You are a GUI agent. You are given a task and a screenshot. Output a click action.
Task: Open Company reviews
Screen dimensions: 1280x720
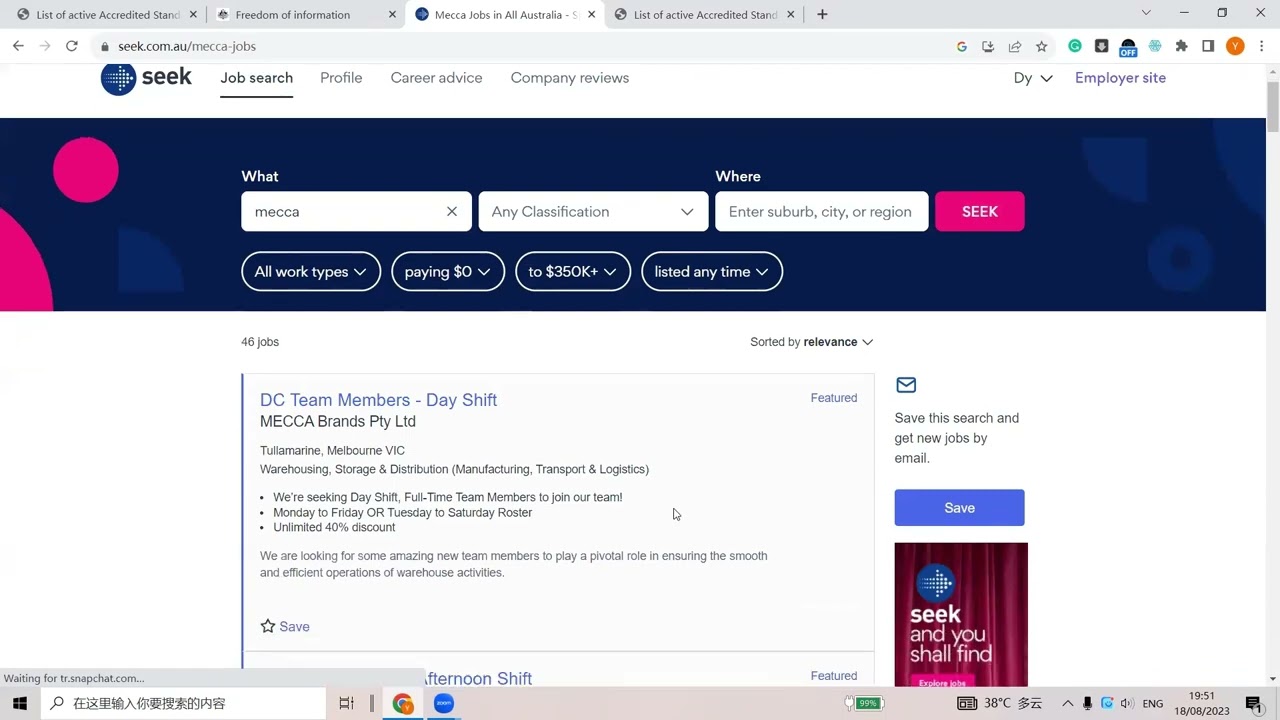click(x=570, y=78)
